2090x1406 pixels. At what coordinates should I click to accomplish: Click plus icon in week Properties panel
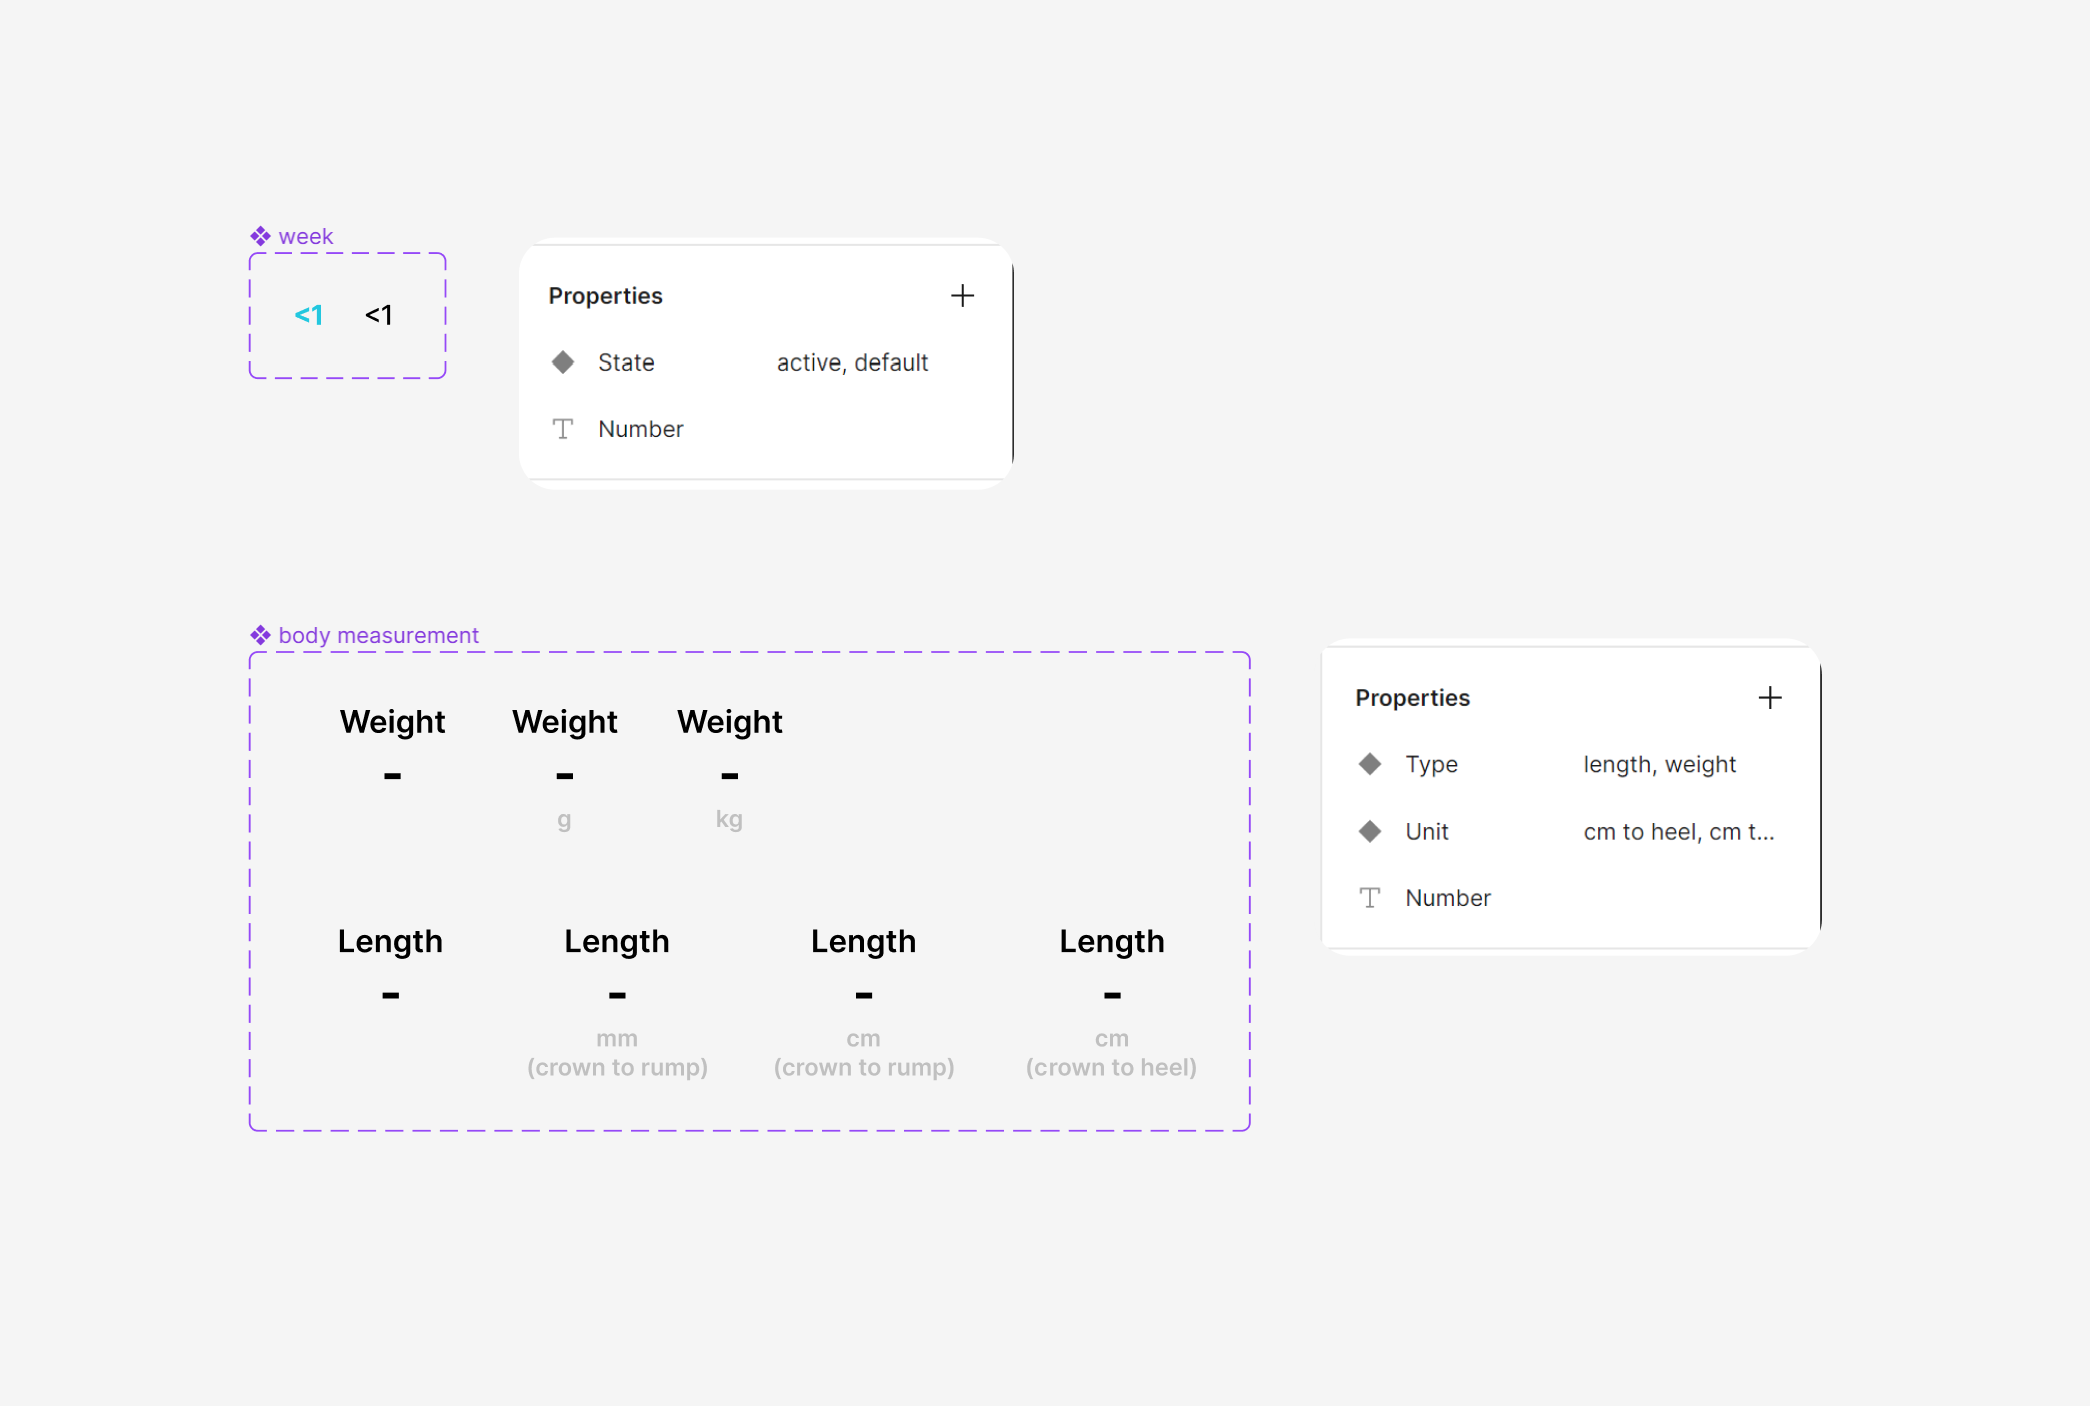962,296
